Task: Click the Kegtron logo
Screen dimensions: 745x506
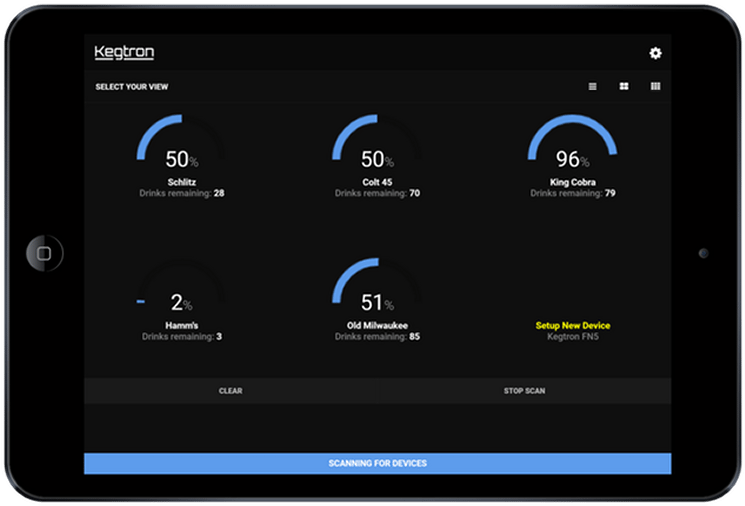Action: [x=124, y=52]
